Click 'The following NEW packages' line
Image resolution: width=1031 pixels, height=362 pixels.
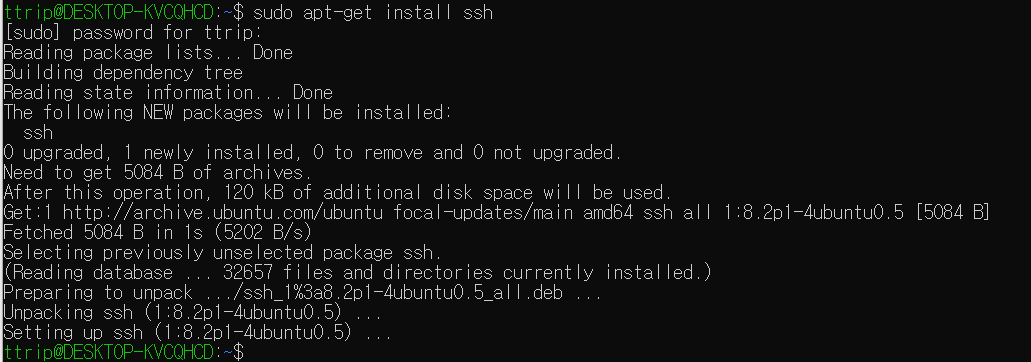pyautogui.click(x=228, y=112)
